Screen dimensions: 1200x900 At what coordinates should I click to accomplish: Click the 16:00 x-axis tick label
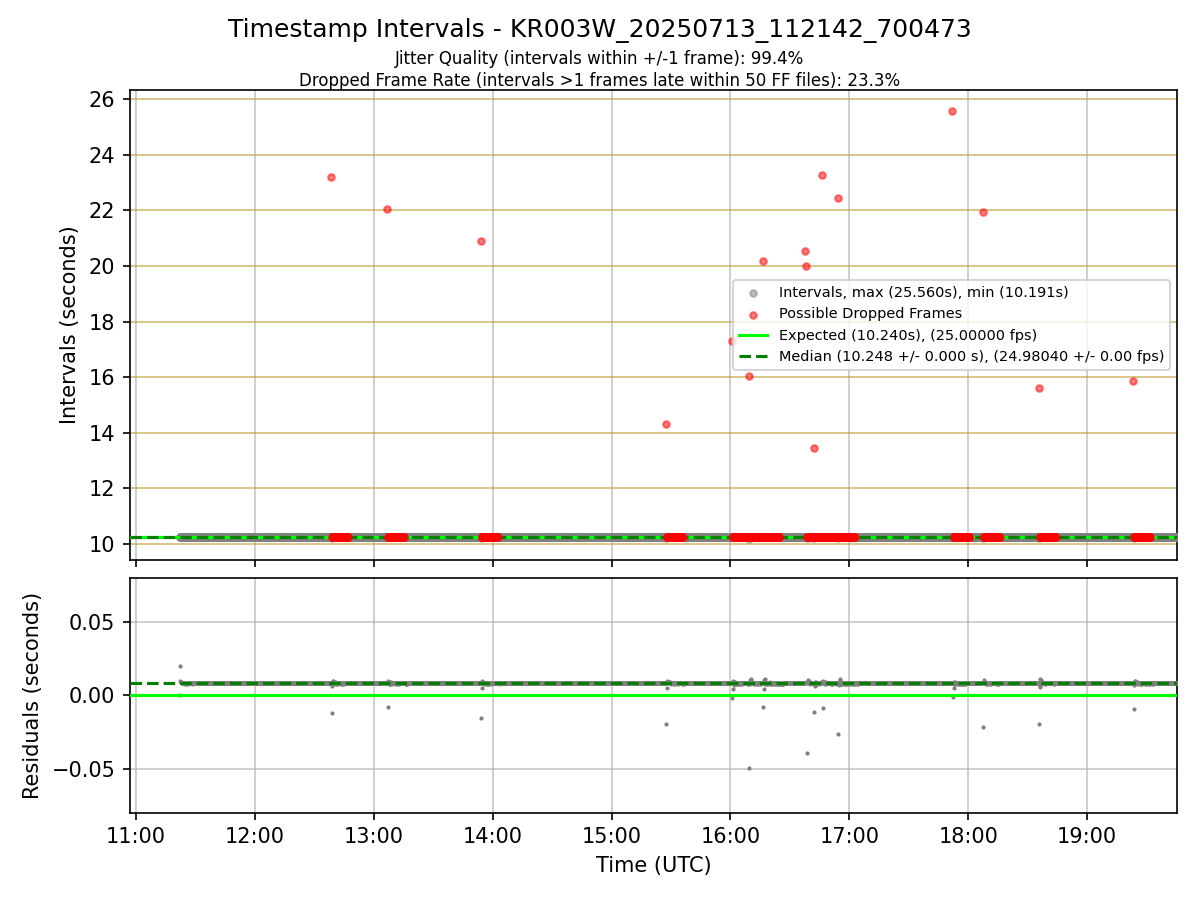730,834
